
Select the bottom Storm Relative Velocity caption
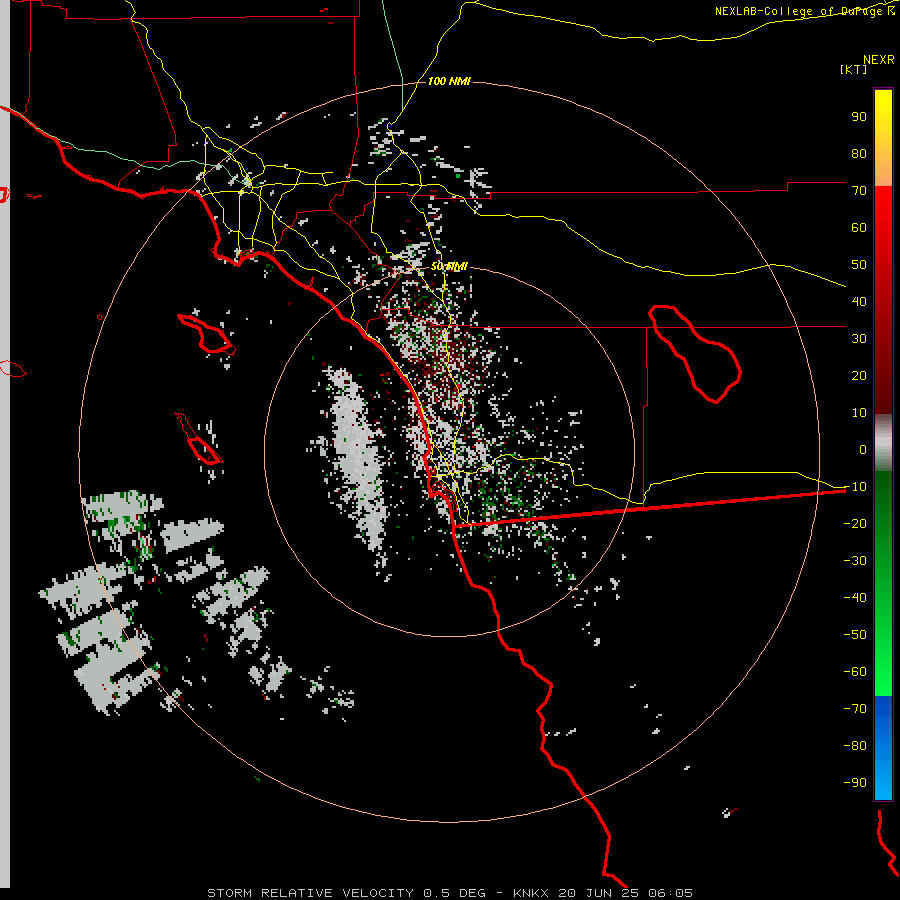[x=450, y=893]
